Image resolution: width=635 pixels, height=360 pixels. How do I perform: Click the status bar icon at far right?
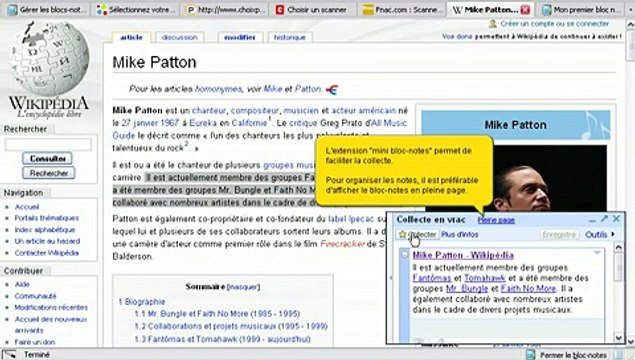coord(618,355)
